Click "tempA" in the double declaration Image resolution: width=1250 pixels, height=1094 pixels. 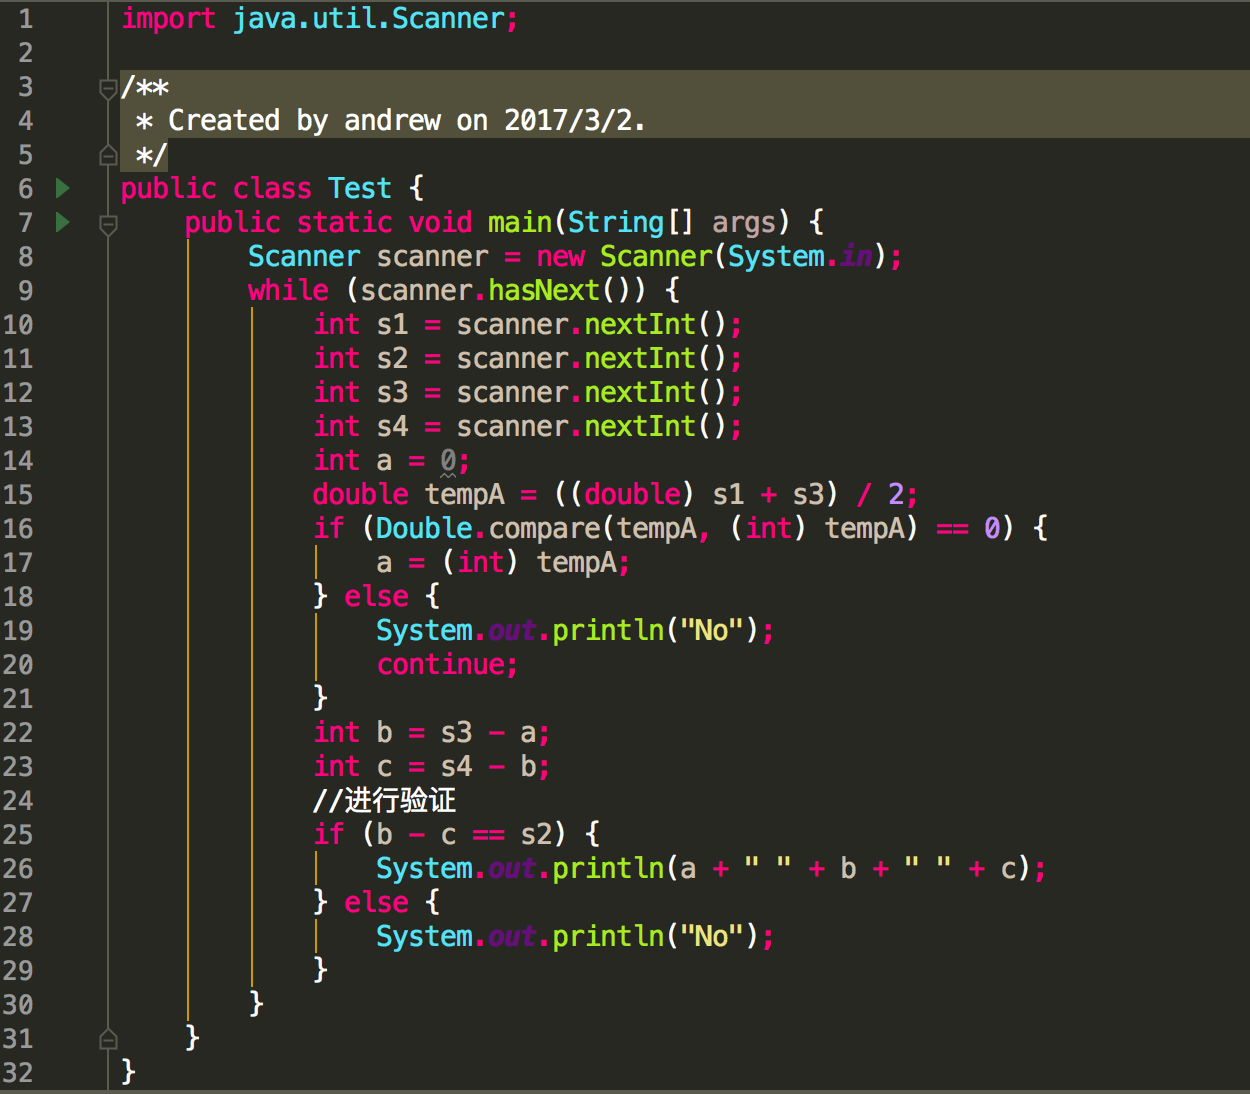(464, 494)
